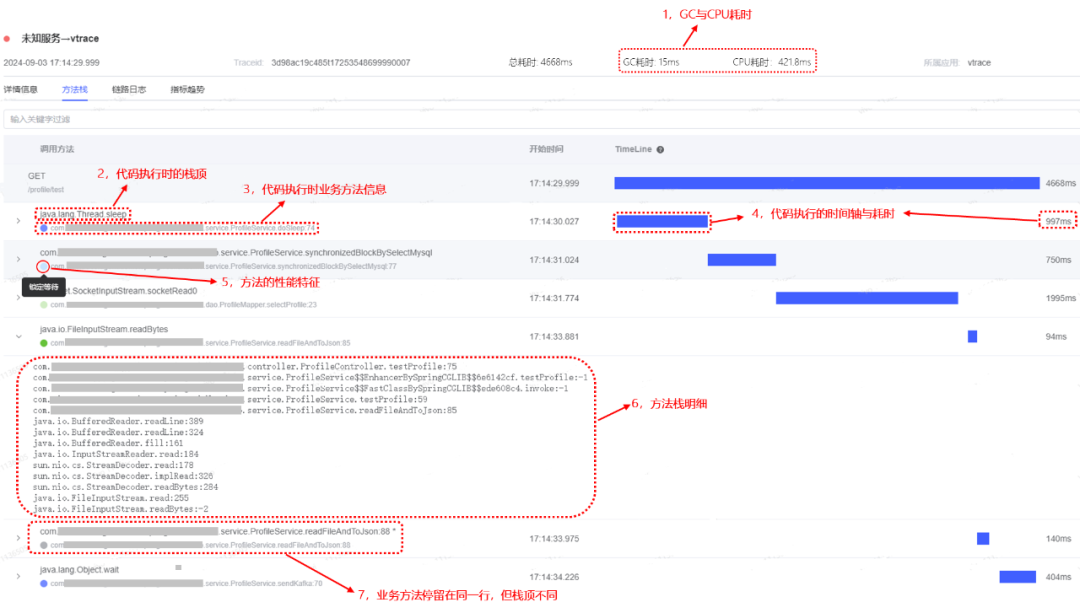Click the pale green dot beside ProfileMapper.selectProfile:23
Screen dimensions: 1080x613
(x=44, y=304)
